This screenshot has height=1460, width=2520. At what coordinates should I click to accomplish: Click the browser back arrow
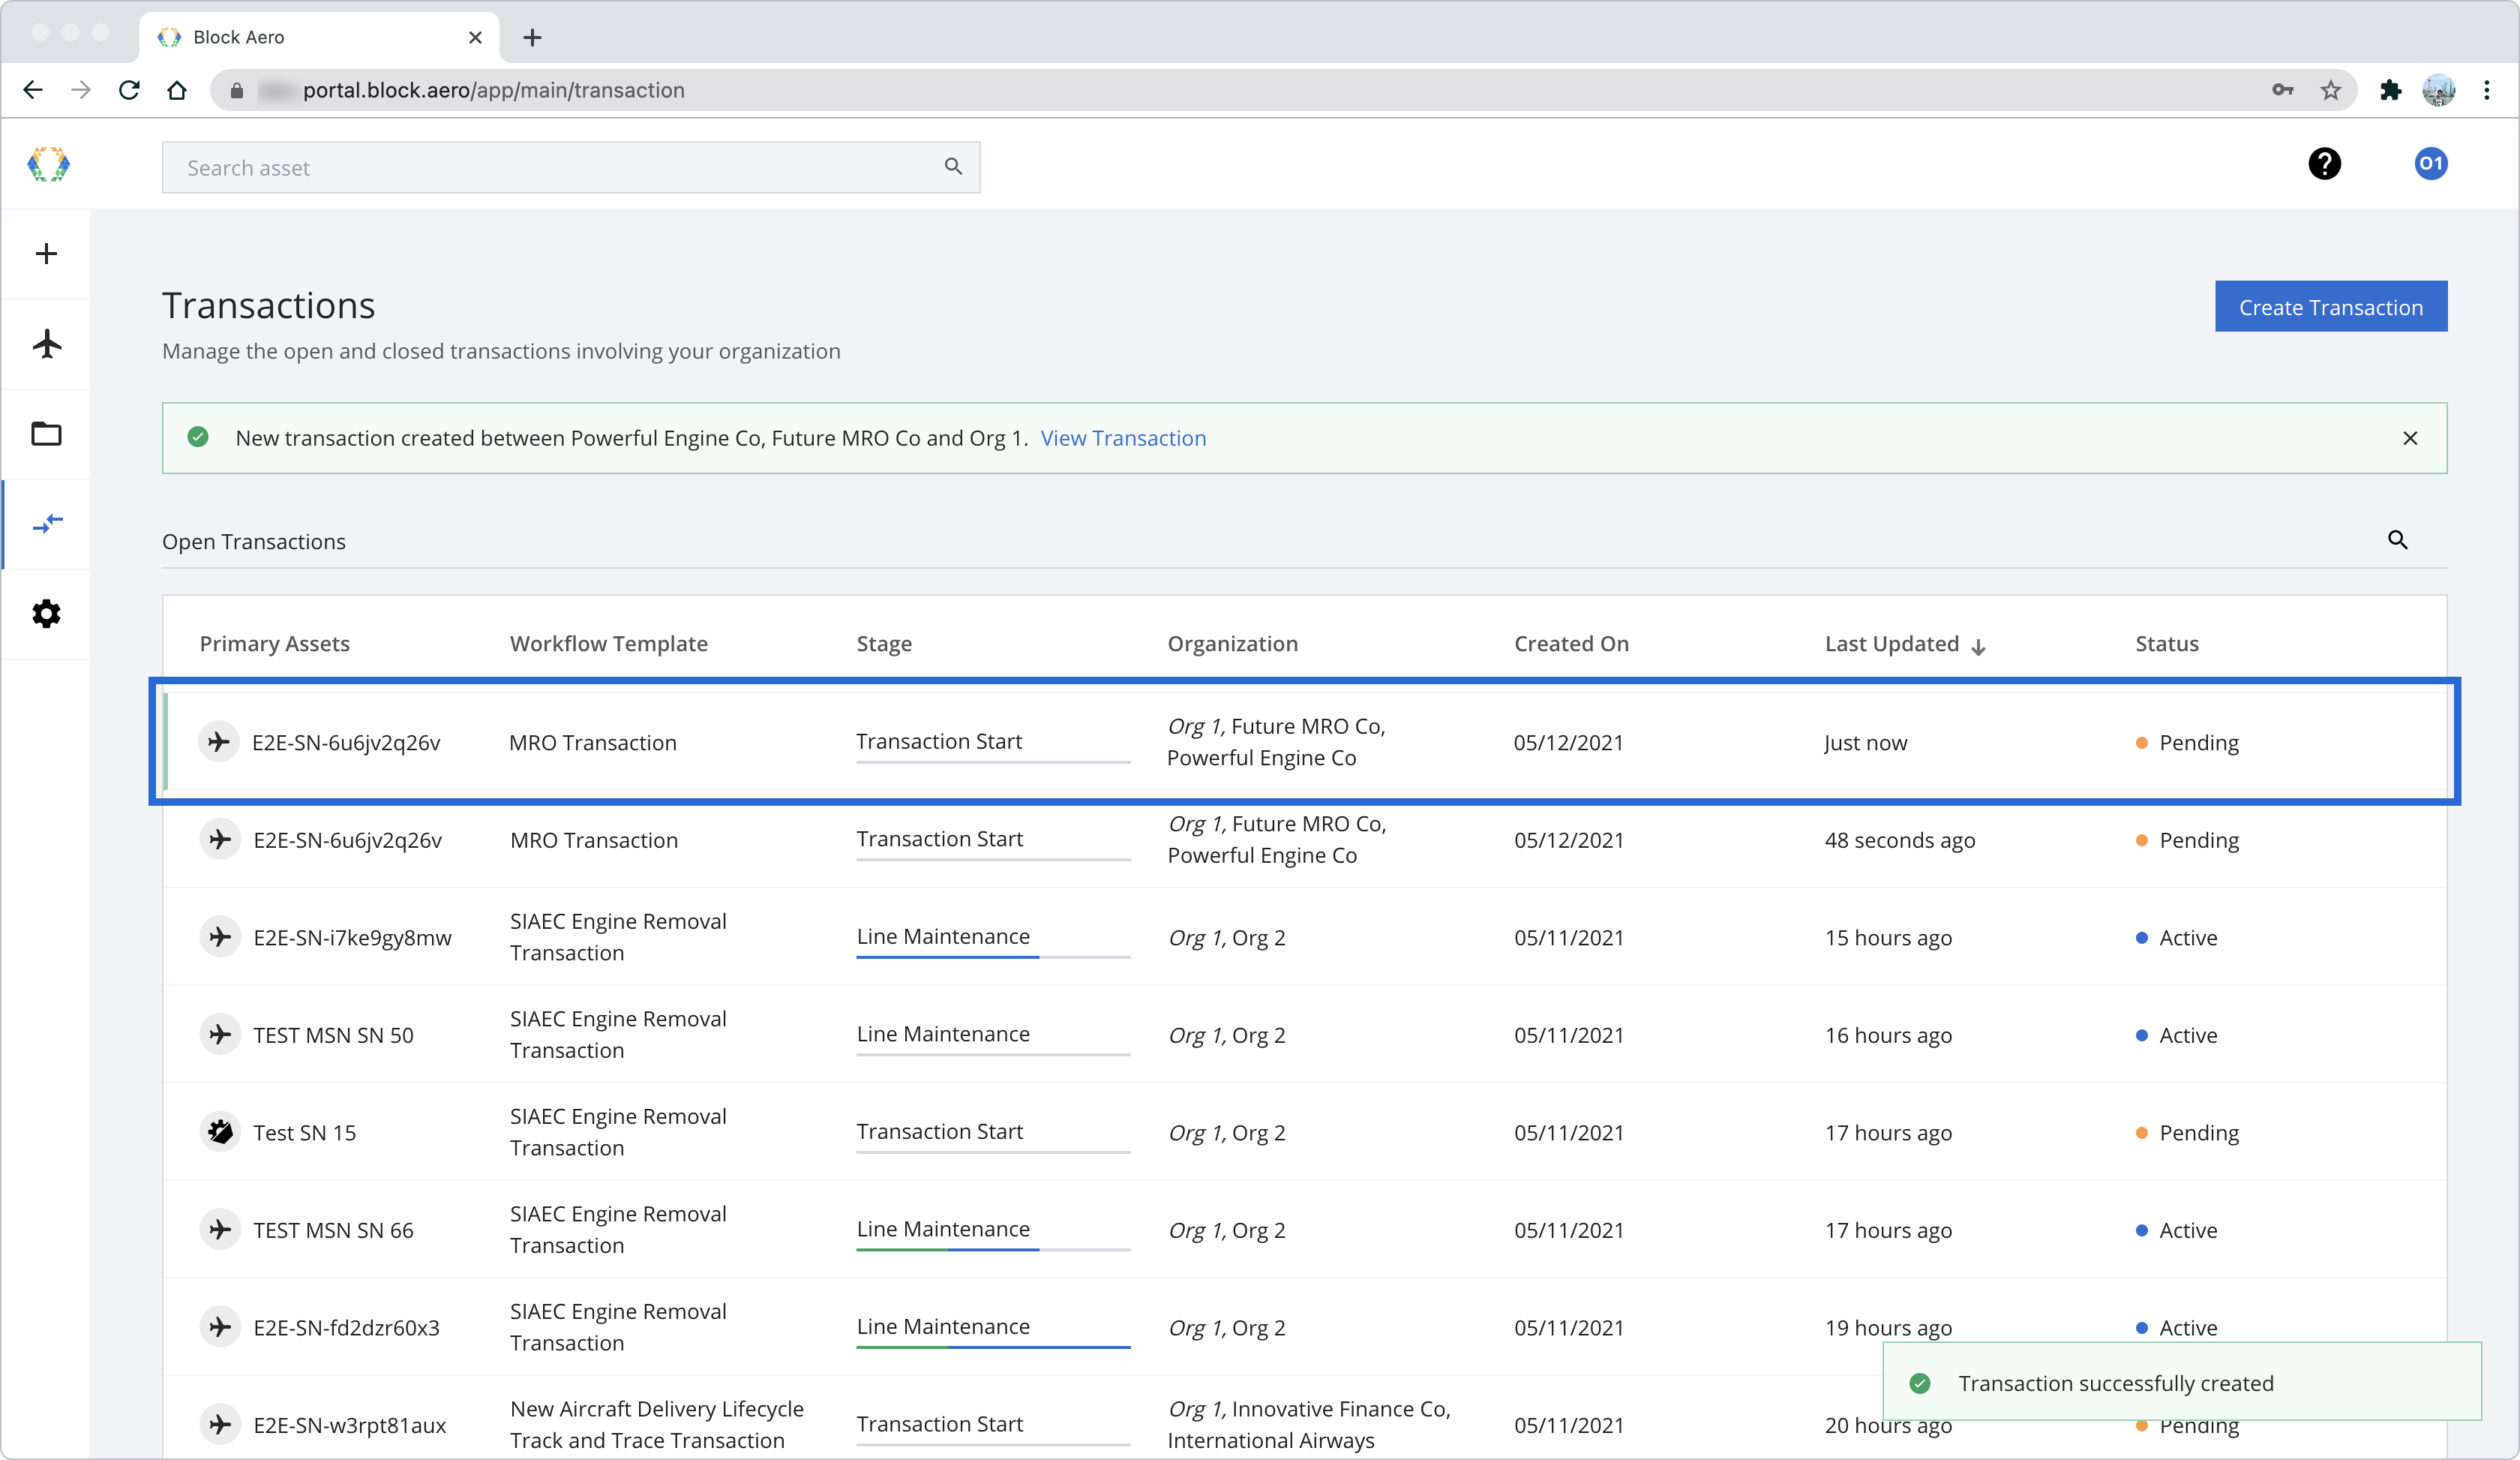pyautogui.click(x=33, y=90)
